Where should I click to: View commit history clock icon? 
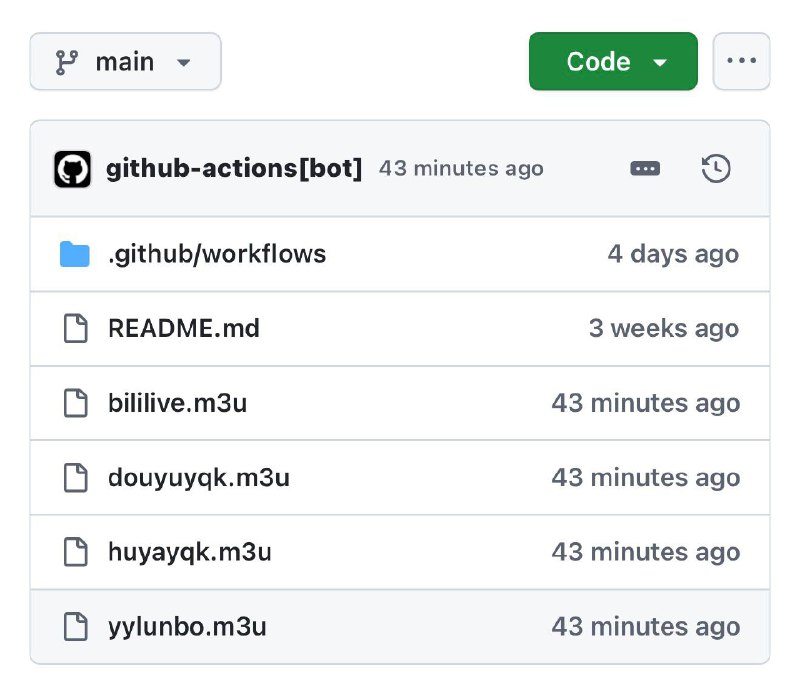pyautogui.click(x=716, y=168)
